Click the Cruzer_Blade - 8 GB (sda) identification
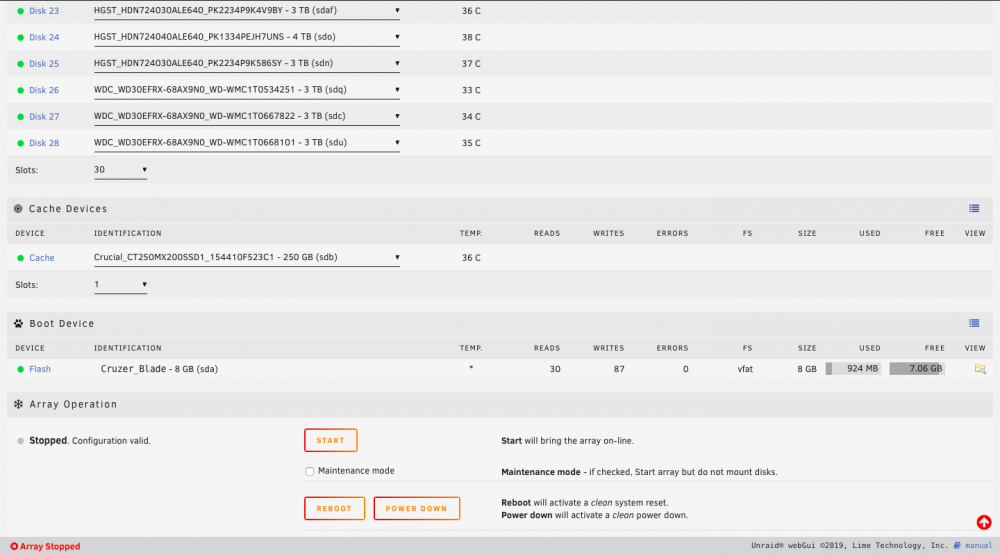The image size is (1000, 555). tap(159, 369)
